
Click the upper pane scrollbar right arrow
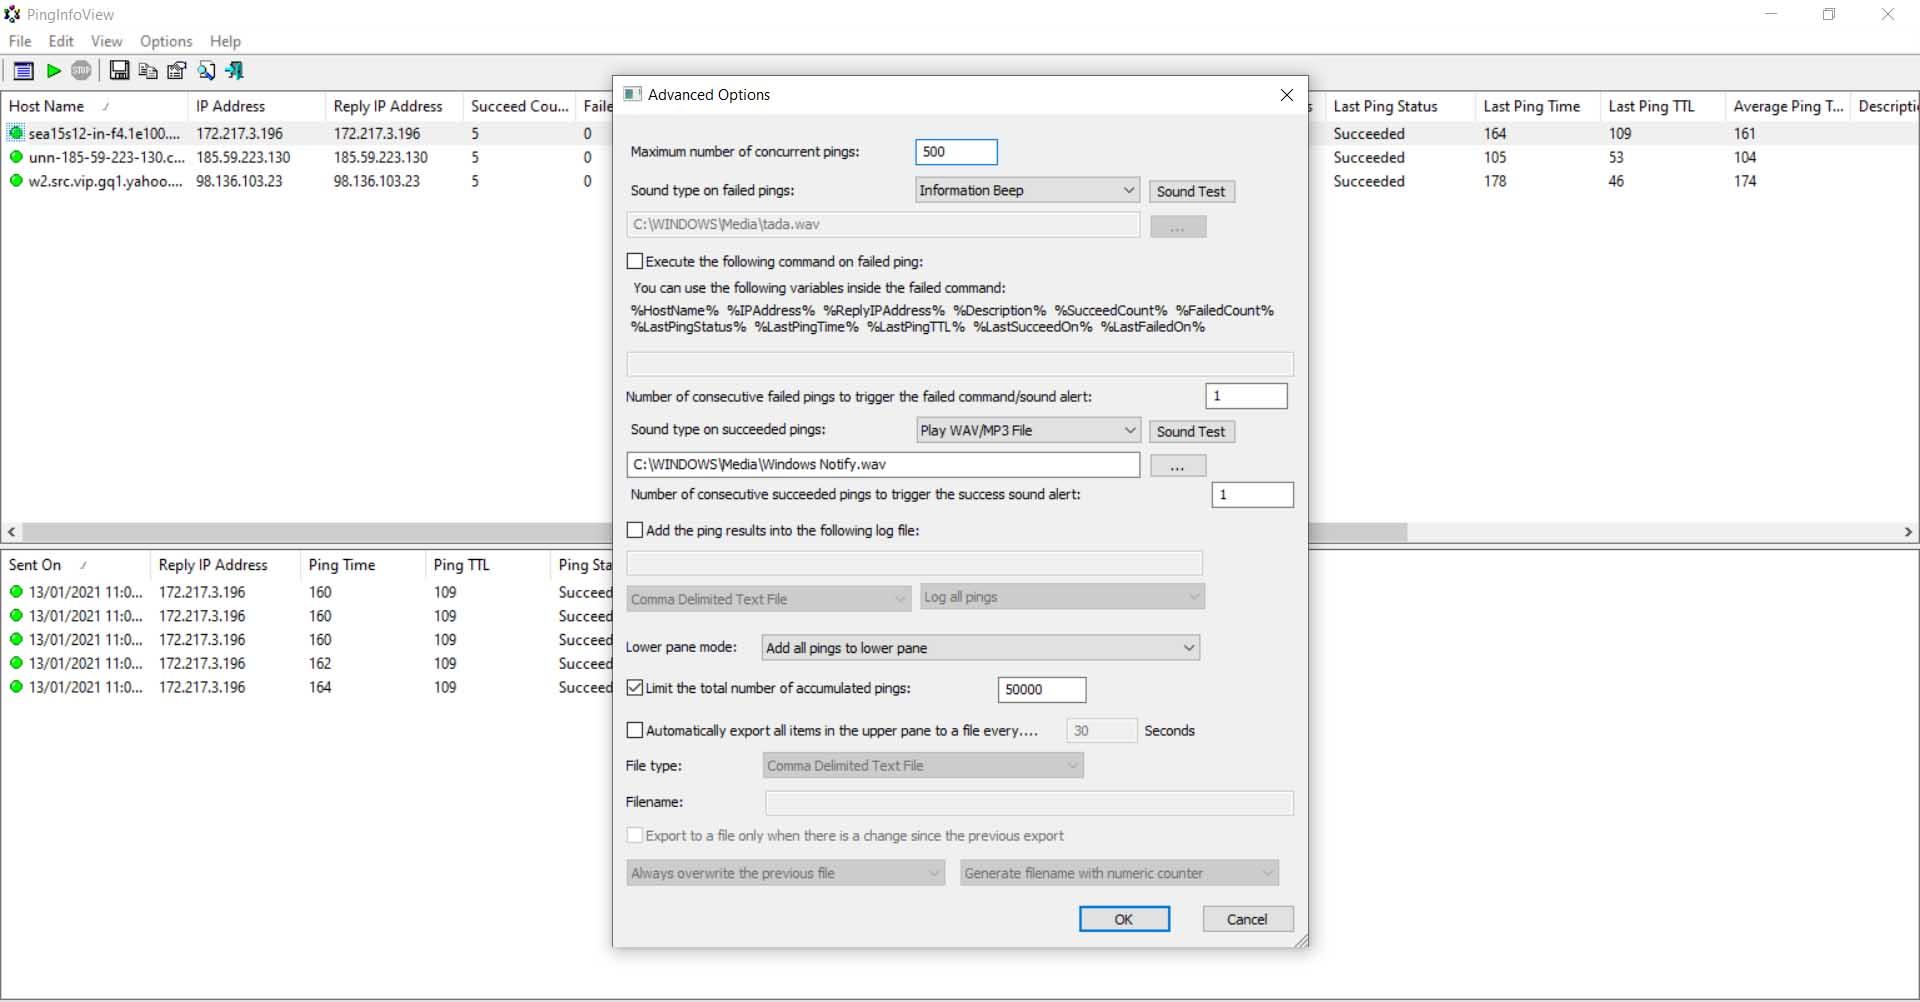(1908, 532)
